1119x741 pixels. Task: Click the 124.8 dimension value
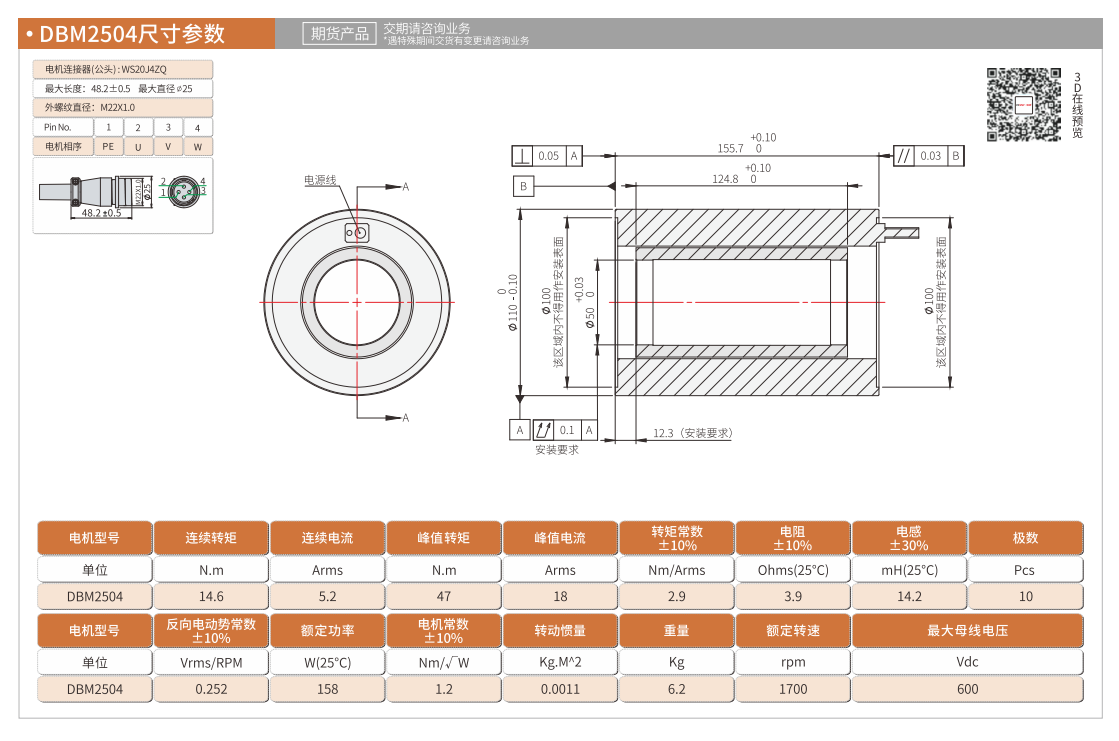[x=725, y=179]
